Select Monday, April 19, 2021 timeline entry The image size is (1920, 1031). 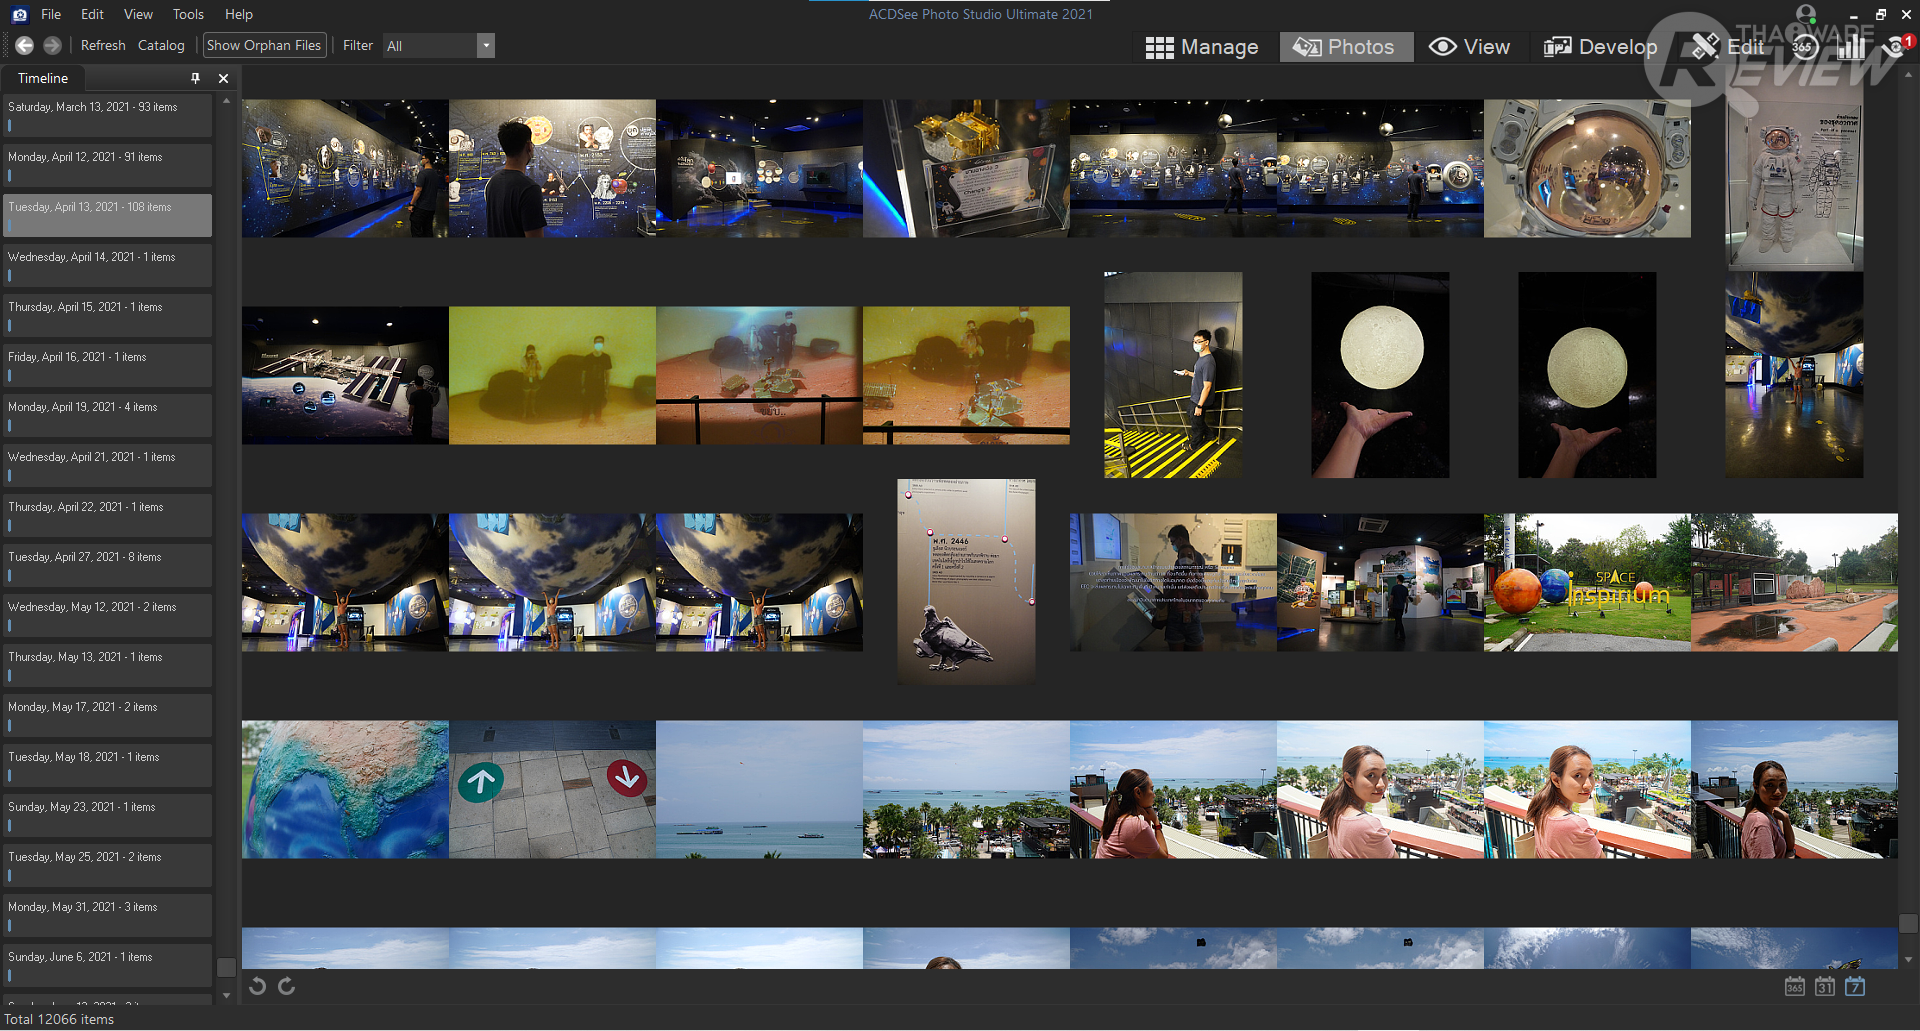(108, 415)
